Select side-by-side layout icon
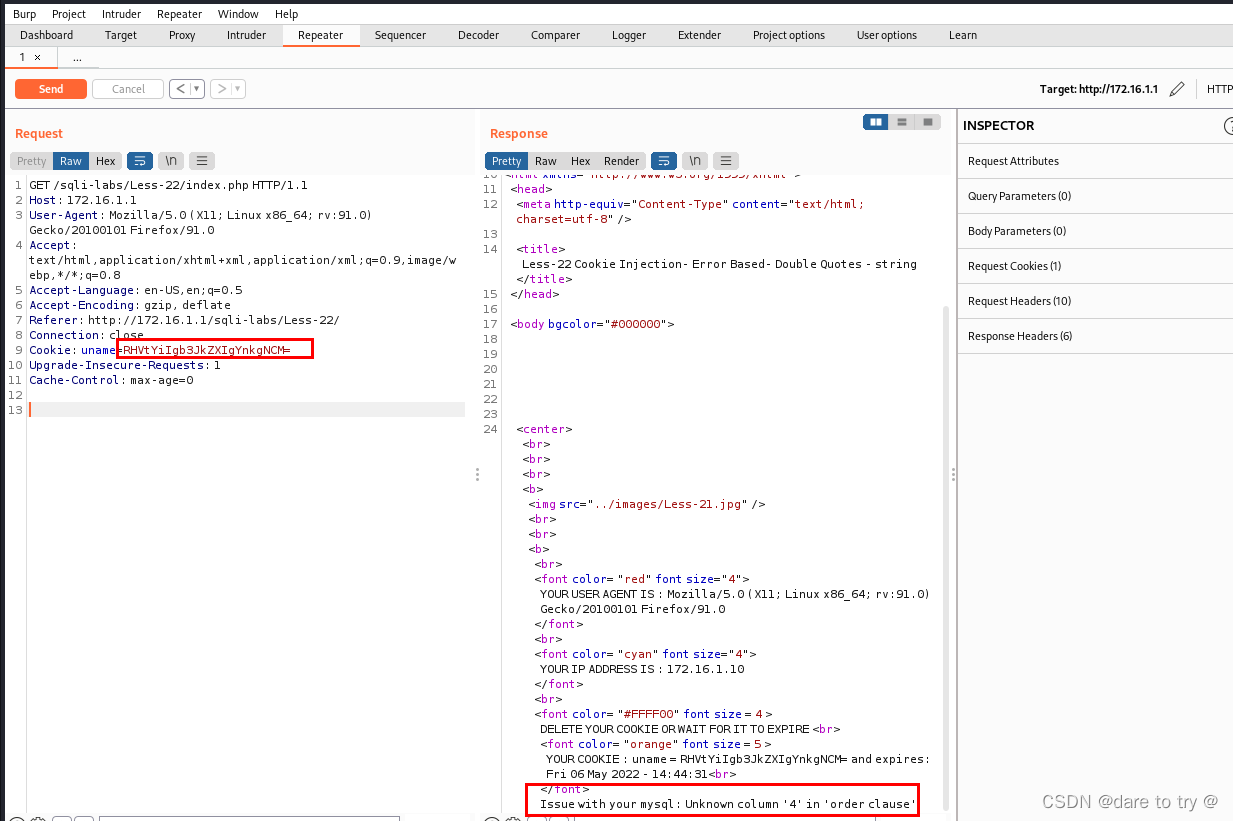The height and width of the screenshot is (821, 1233). (876, 122)
